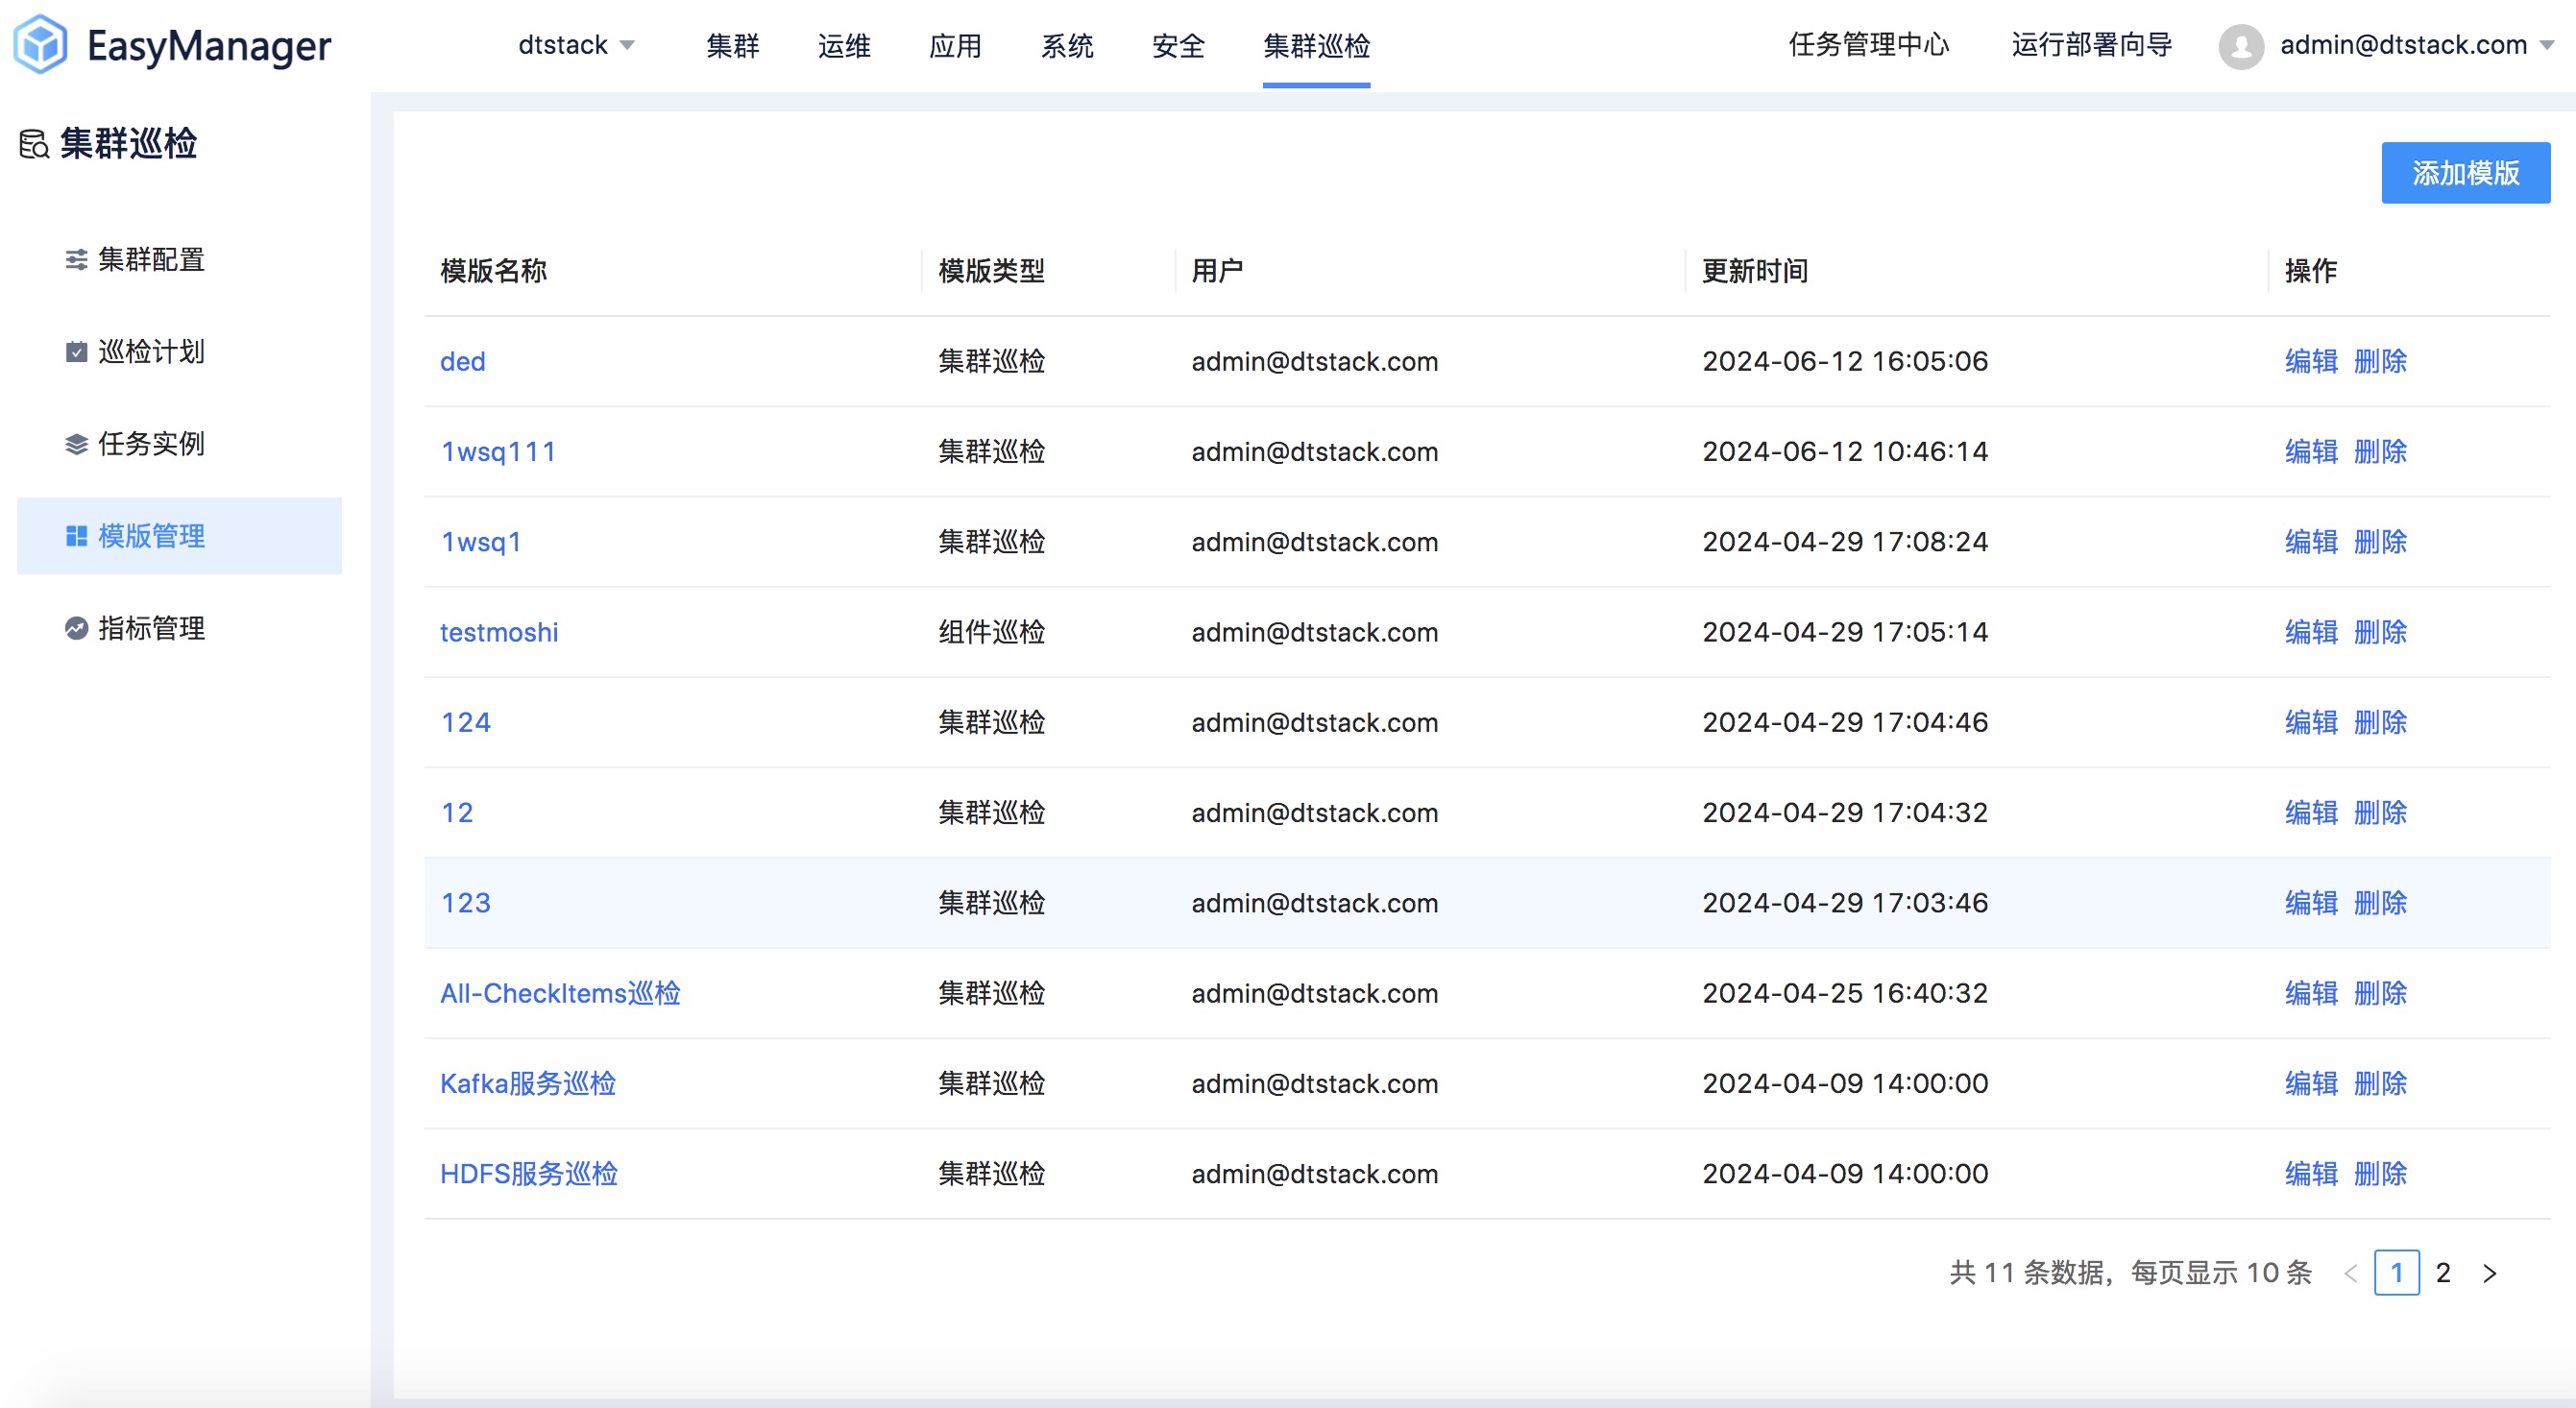Click the 集群配置 sliders icon
Image resolution: width=2576 pixels, height=1408 pixels.
point(76,260)
